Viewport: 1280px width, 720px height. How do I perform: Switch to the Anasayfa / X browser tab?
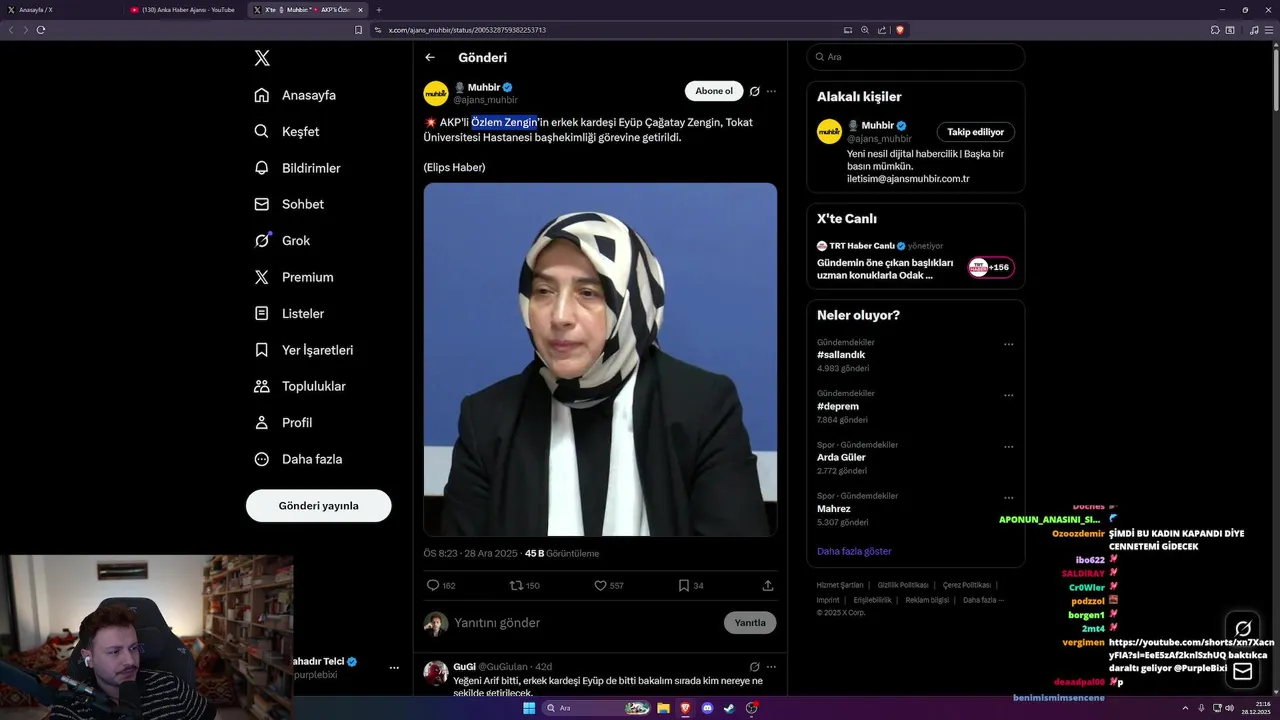coord(60,9)
